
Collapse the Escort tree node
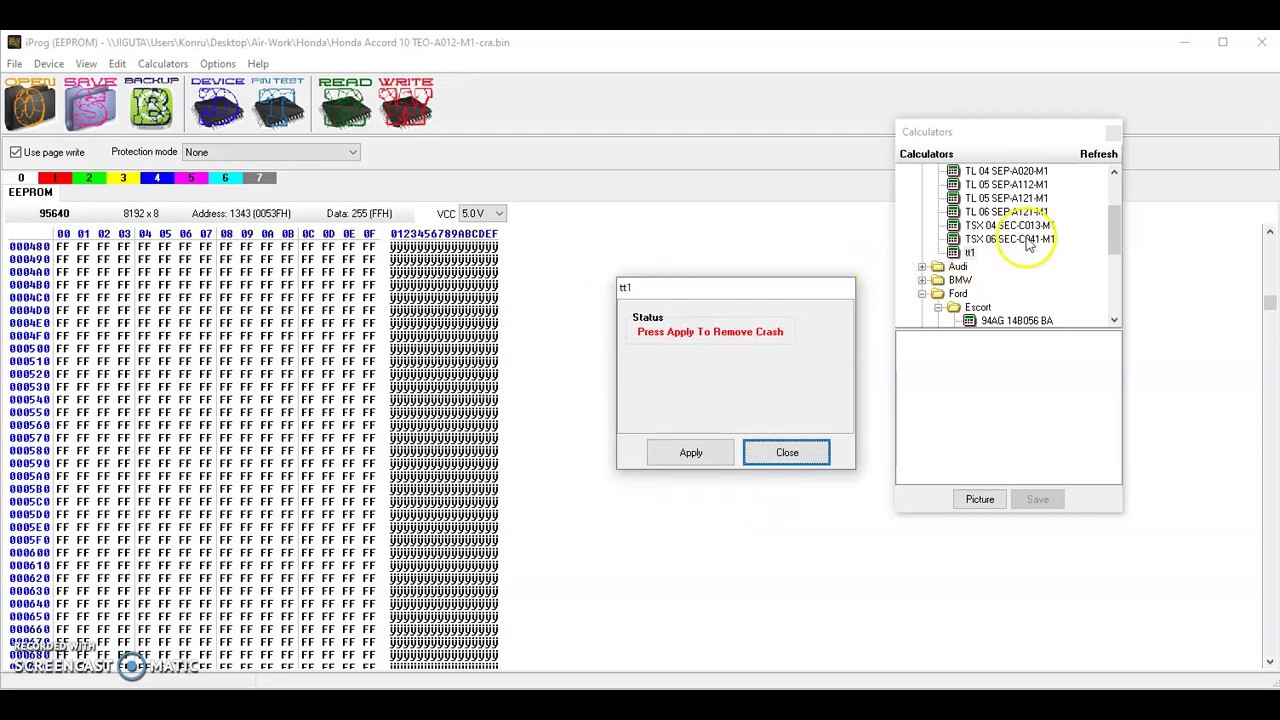click(x=938, y=308)
